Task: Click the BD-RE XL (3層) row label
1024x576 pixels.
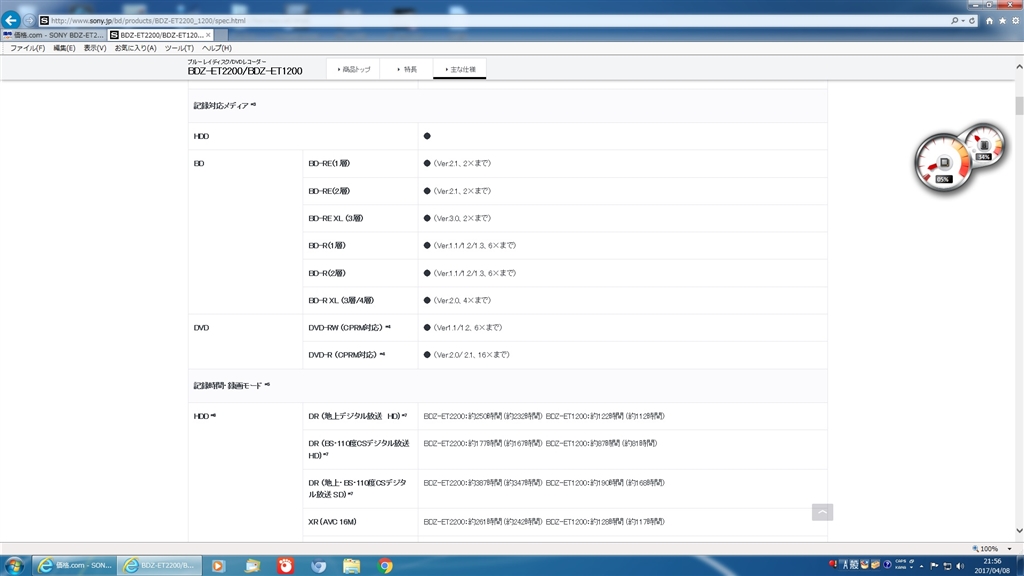Action: (336, 219)
